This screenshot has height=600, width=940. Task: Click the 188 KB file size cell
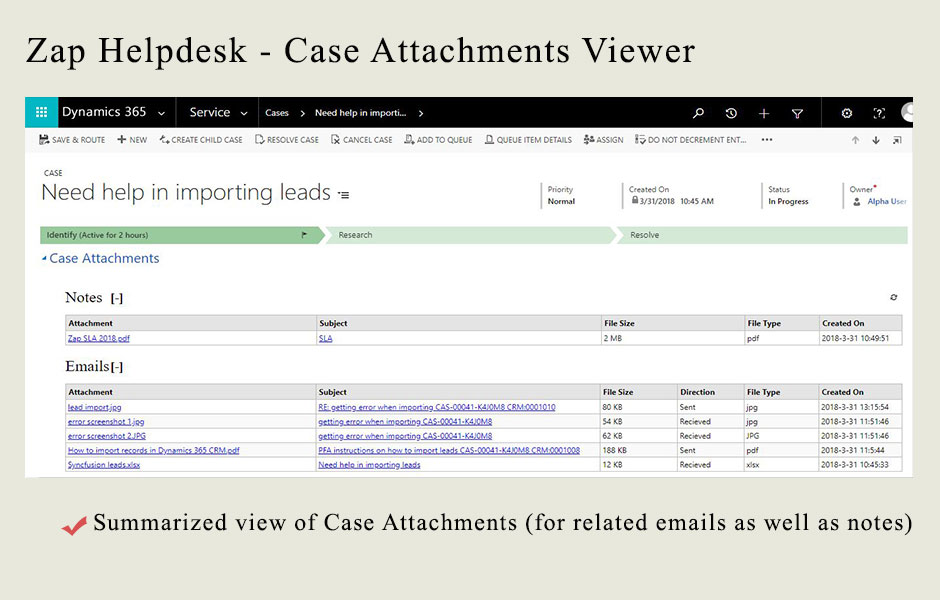point(638,450)
